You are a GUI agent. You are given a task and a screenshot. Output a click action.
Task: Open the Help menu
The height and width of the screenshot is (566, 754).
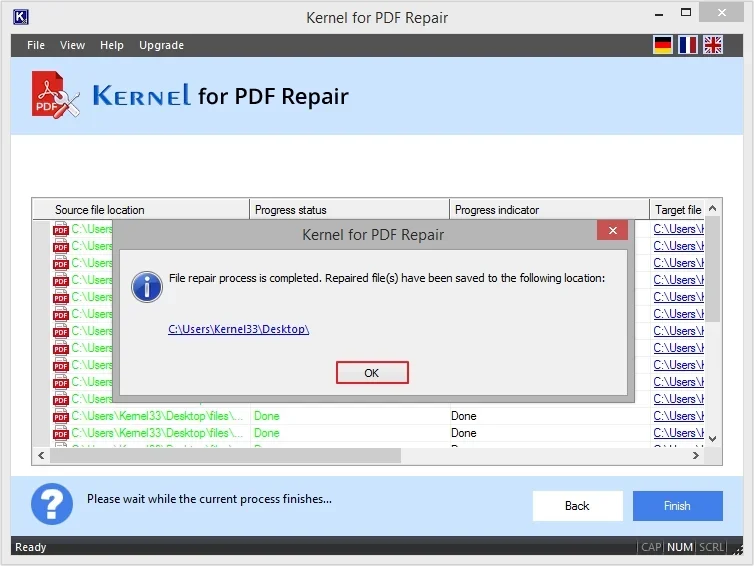pyautogui.click(x=112, y=45)
